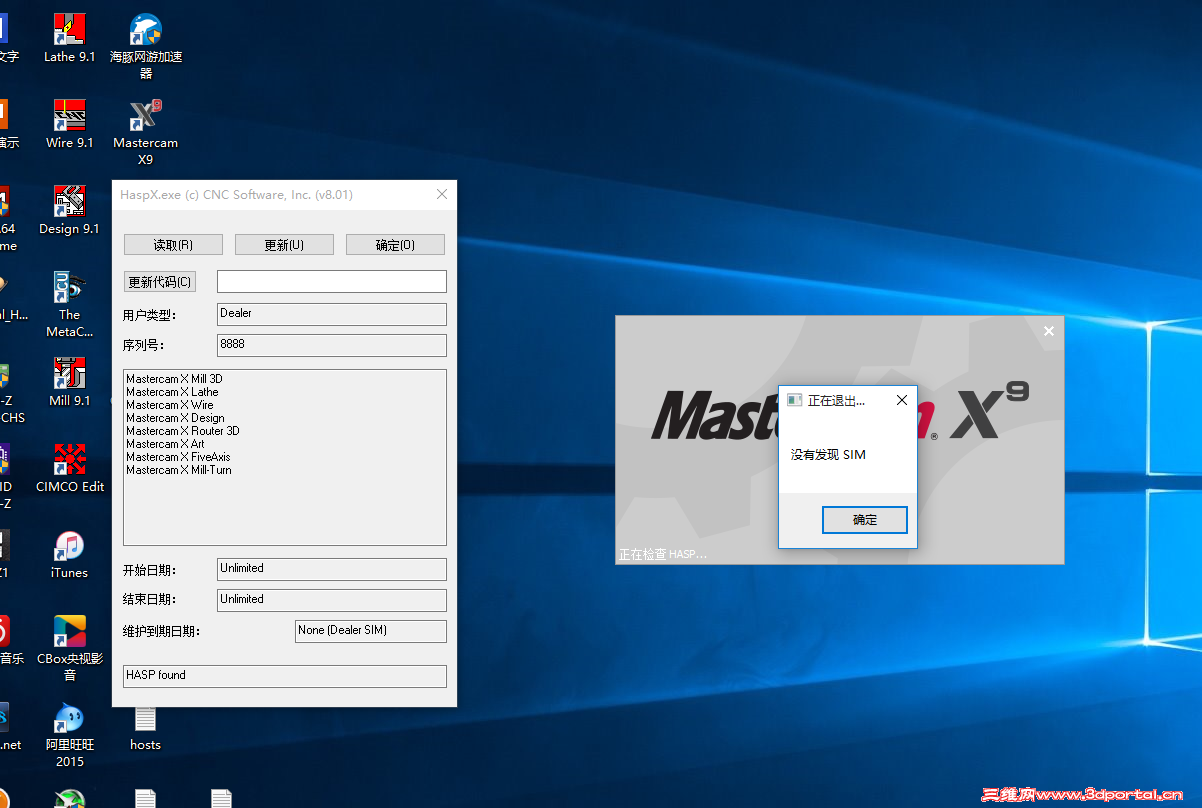Click the 结束日期 Unlimited field
This screenshot has height=808, width=1202.
click(332, 600)
